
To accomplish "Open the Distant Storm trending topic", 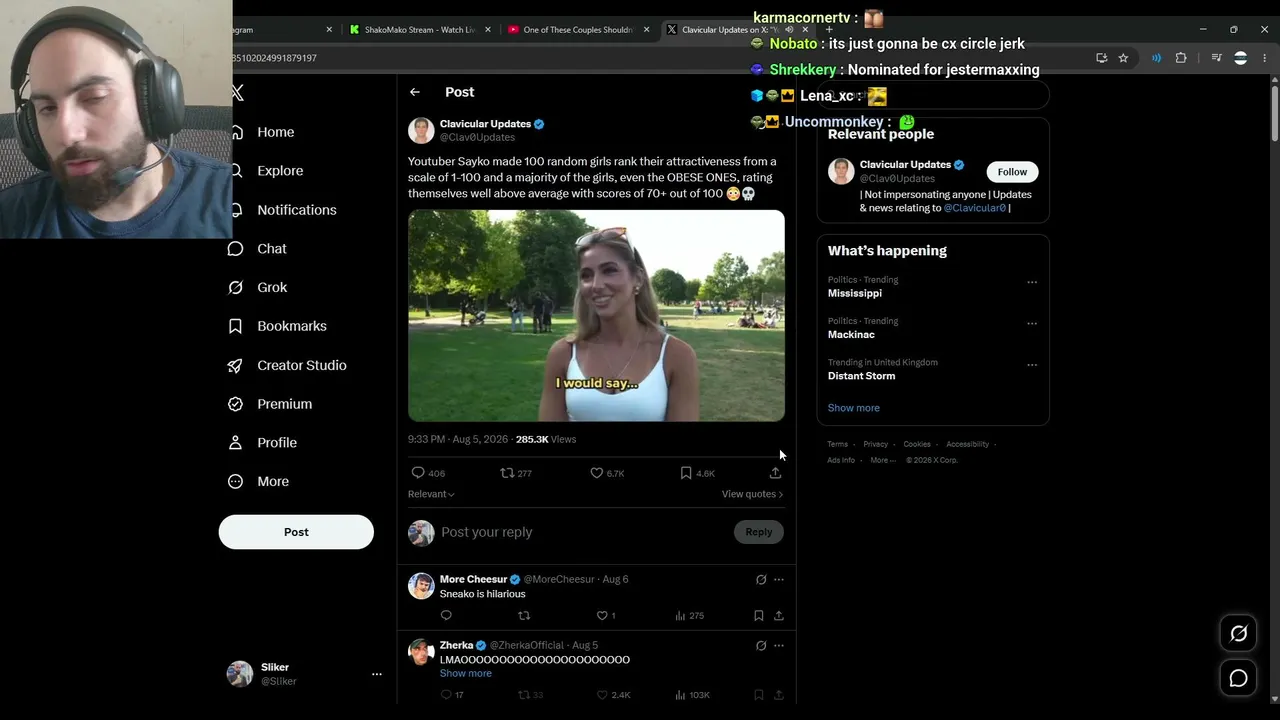I will (x=861, y=376).
